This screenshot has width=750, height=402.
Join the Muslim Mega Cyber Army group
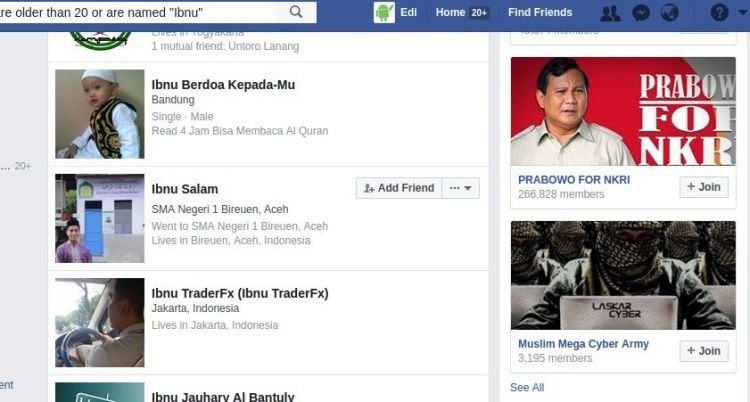click(704, 351)
